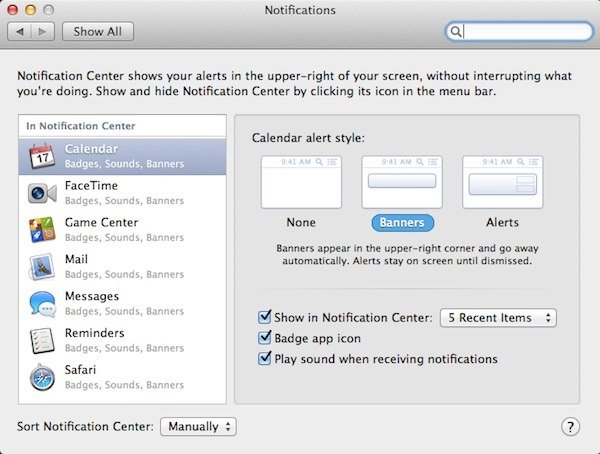Click the Safari compass icon

(x=42, y=377)
